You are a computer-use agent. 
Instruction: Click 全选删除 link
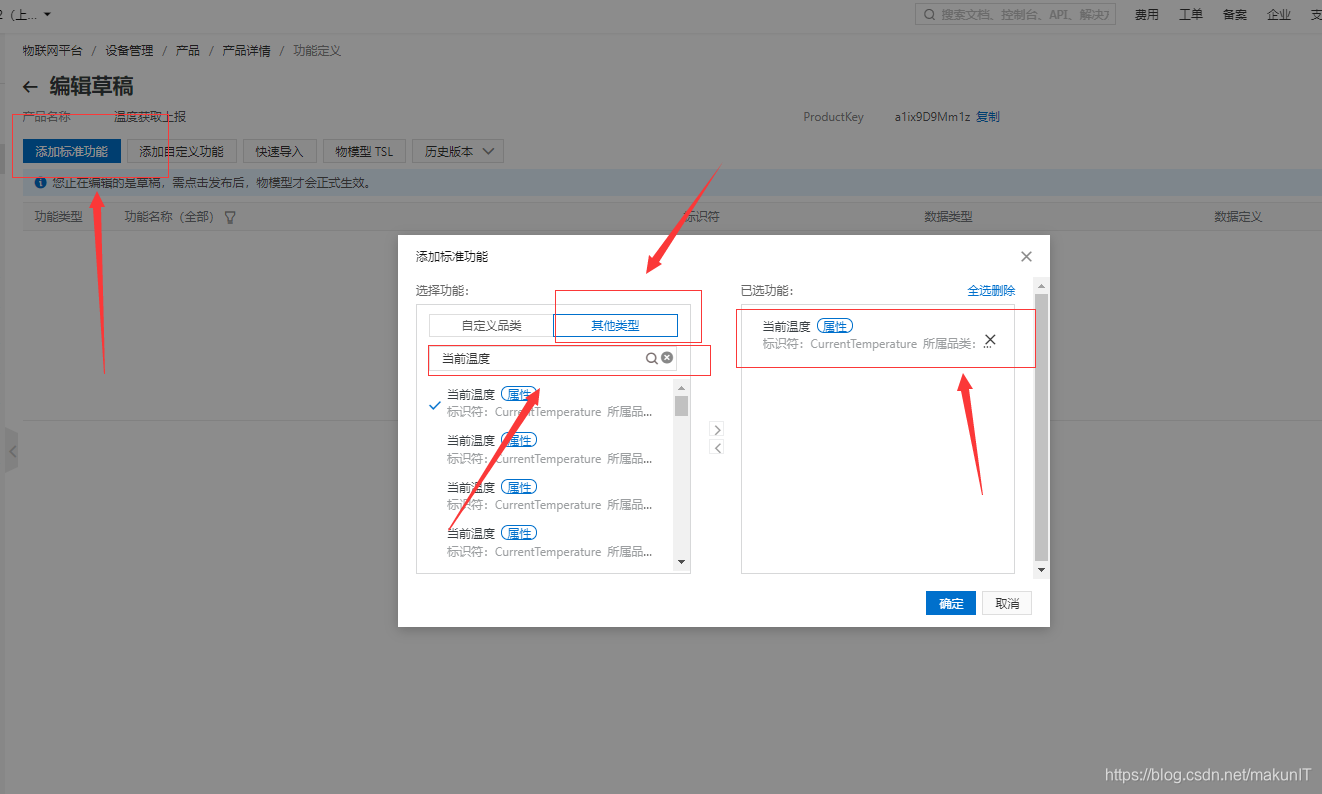click(991, 291)
